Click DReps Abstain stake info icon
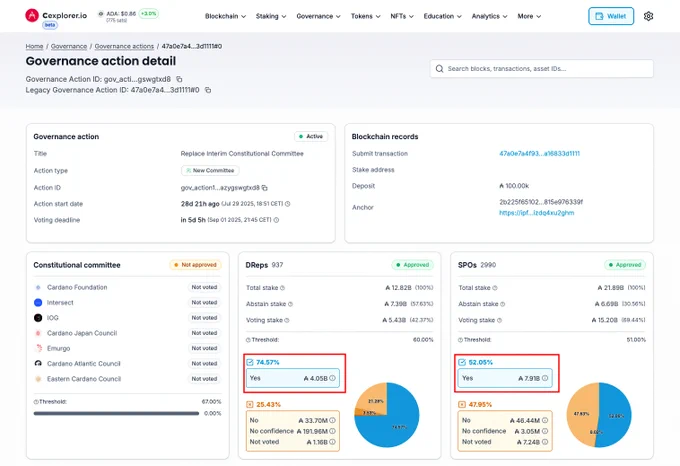 click(x=291, y=304)
